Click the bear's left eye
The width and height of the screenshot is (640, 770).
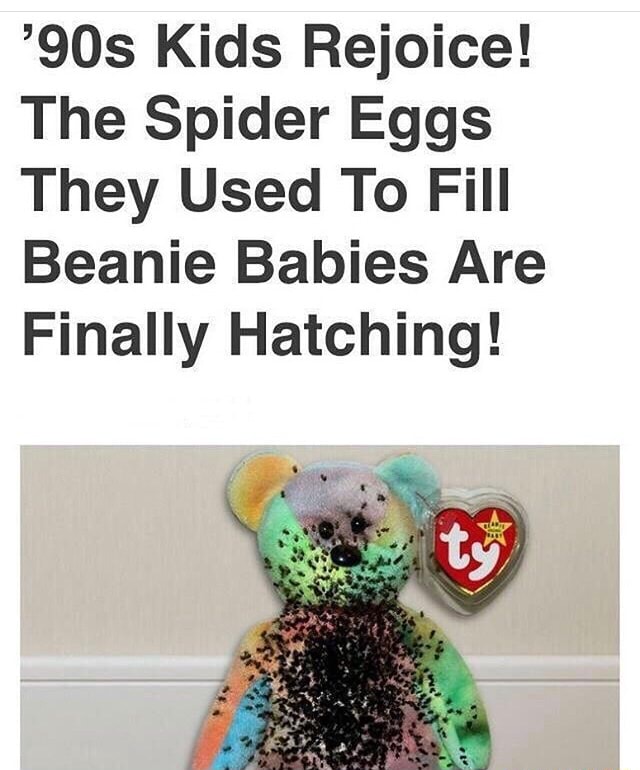(325, 529)
